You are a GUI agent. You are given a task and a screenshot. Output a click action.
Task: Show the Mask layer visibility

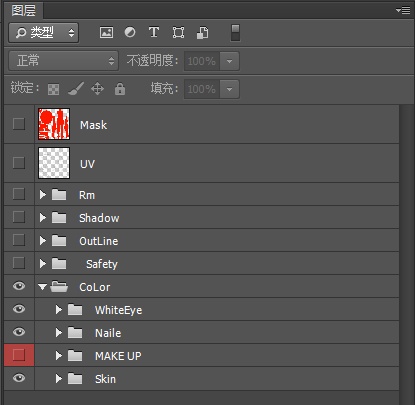tap(19, 124)
